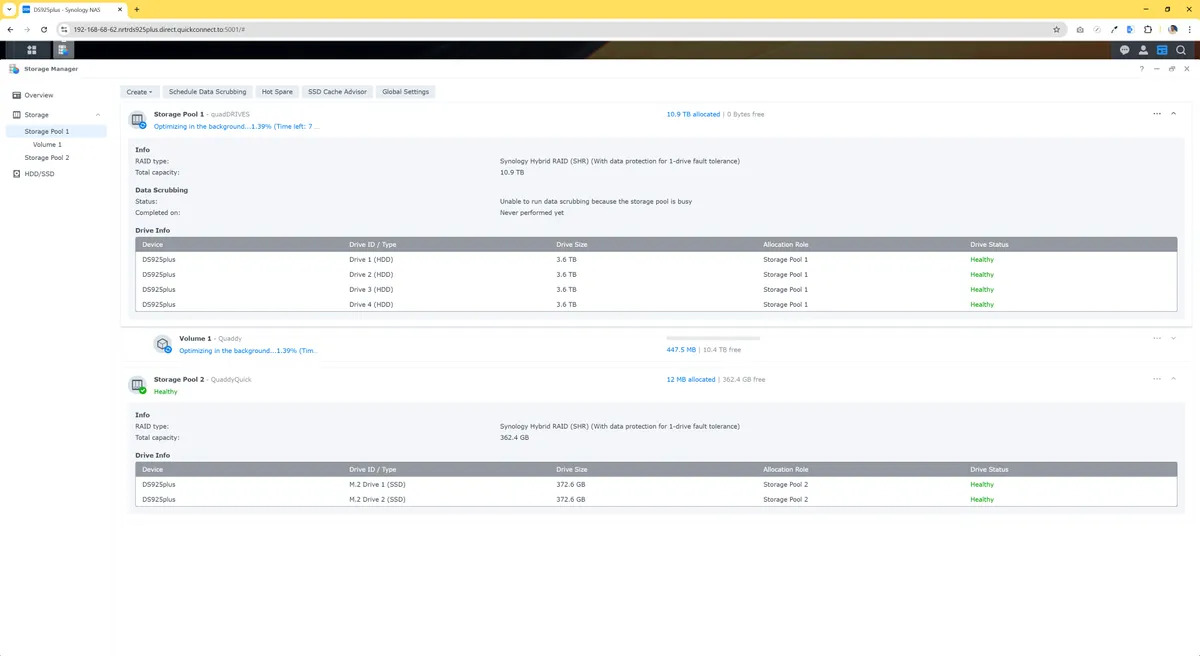Click the Storage Manager help question mark
Viewport: 1200px width, 656px height.
coord(1141,68)
